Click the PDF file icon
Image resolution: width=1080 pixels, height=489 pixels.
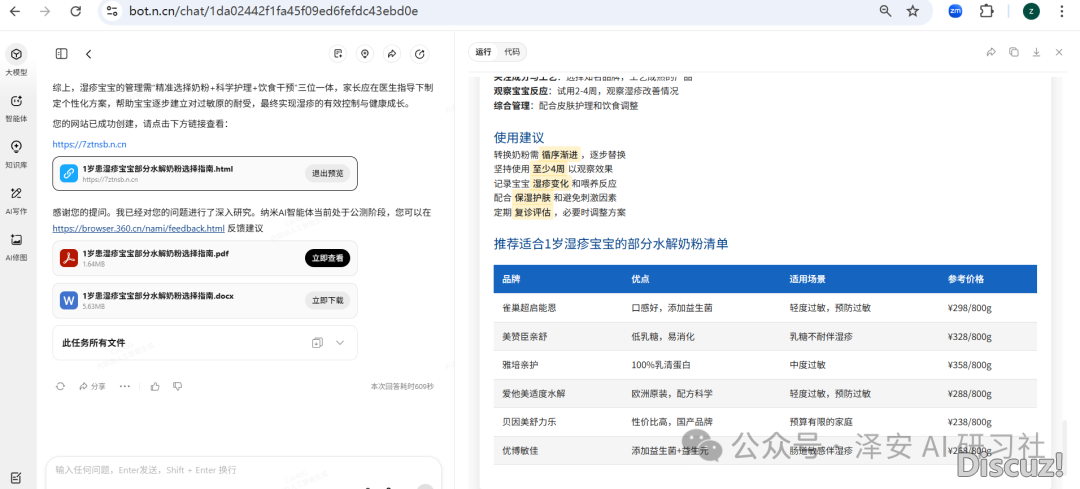pyautogui.click(x=69, y=258)
